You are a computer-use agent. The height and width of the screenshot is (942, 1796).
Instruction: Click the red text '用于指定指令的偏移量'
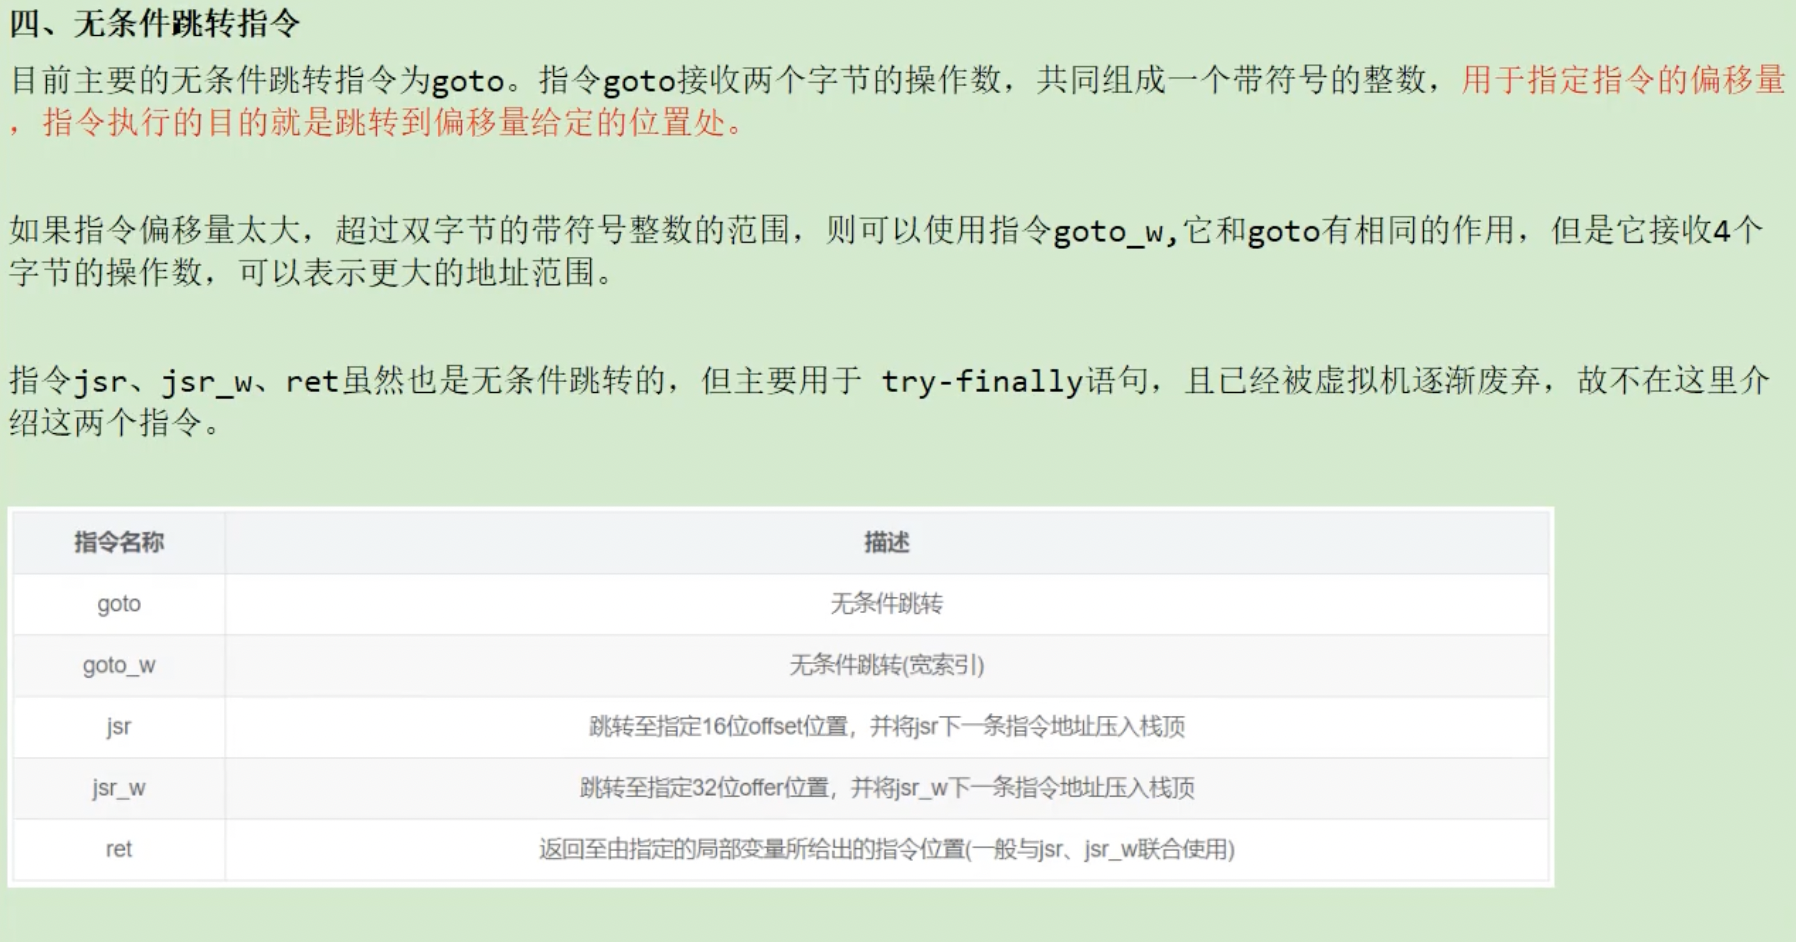(1623, 79)
